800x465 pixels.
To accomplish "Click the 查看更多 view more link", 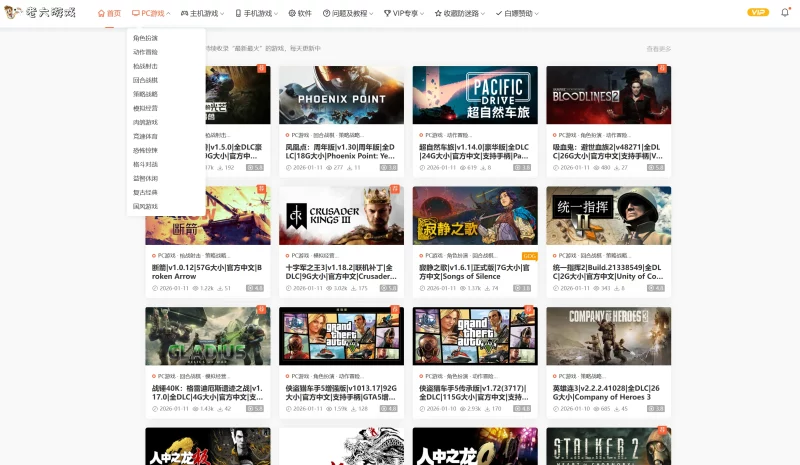I will tap(659, 49).
